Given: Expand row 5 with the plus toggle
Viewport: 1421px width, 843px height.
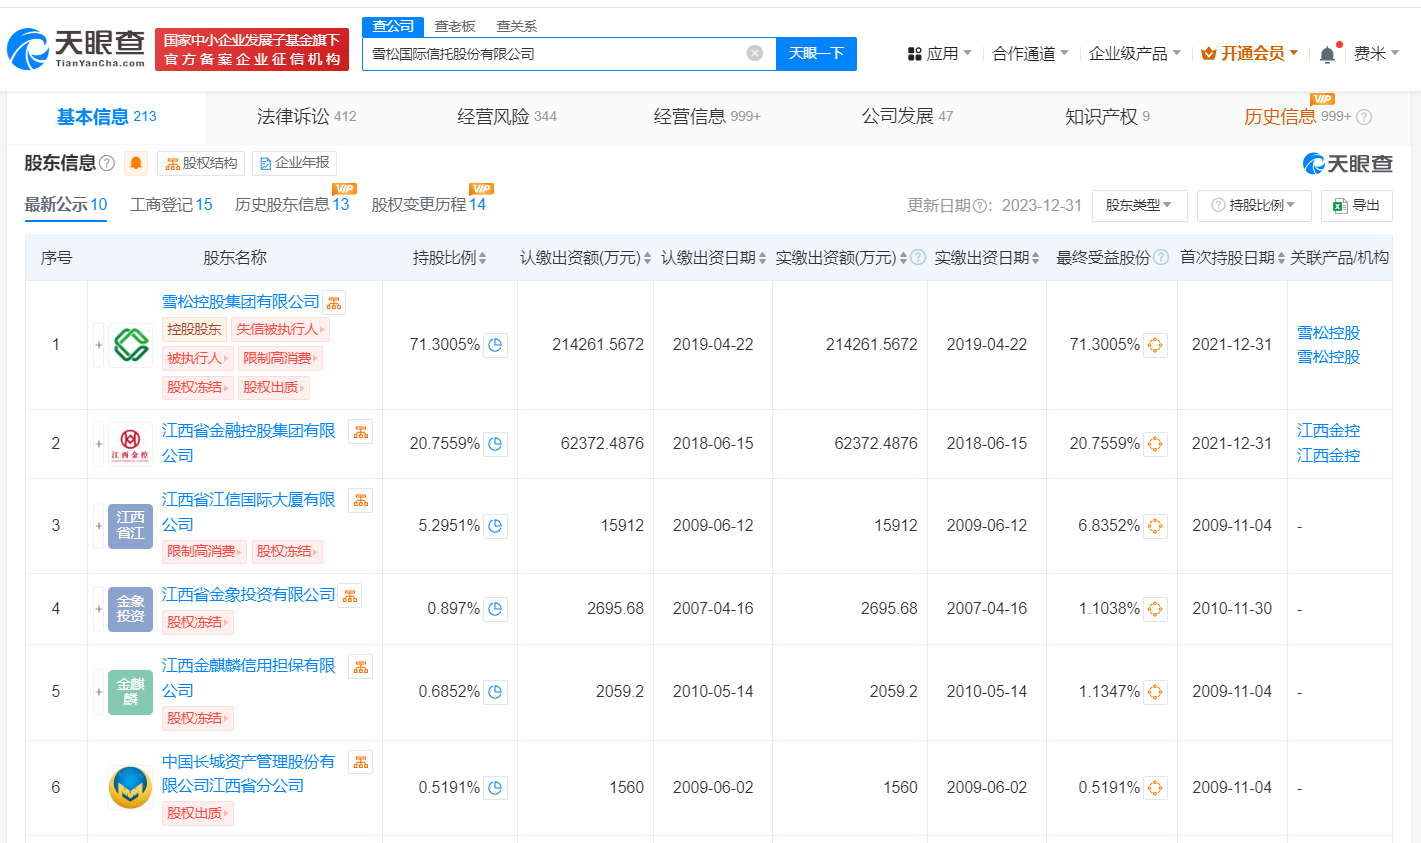Looking at the screenshot, I should [99, 692].
